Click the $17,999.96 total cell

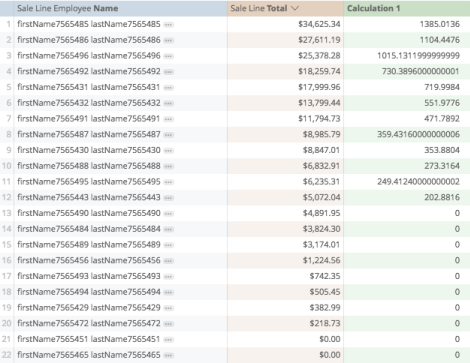coord(285,87)
